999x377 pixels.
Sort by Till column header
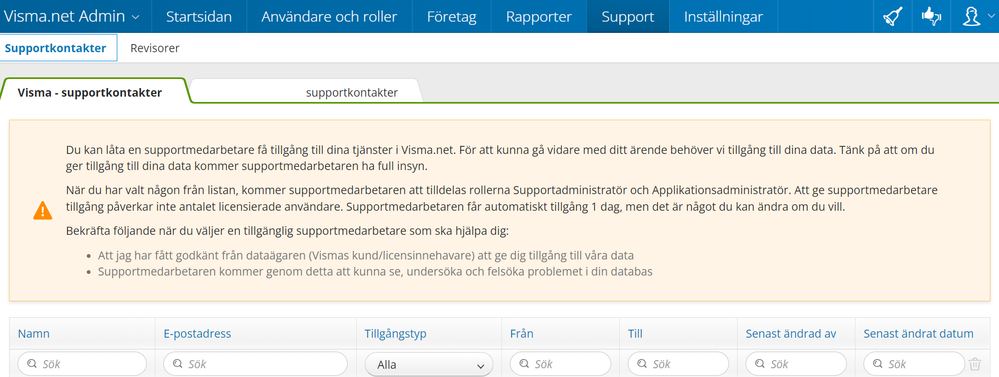635,334
